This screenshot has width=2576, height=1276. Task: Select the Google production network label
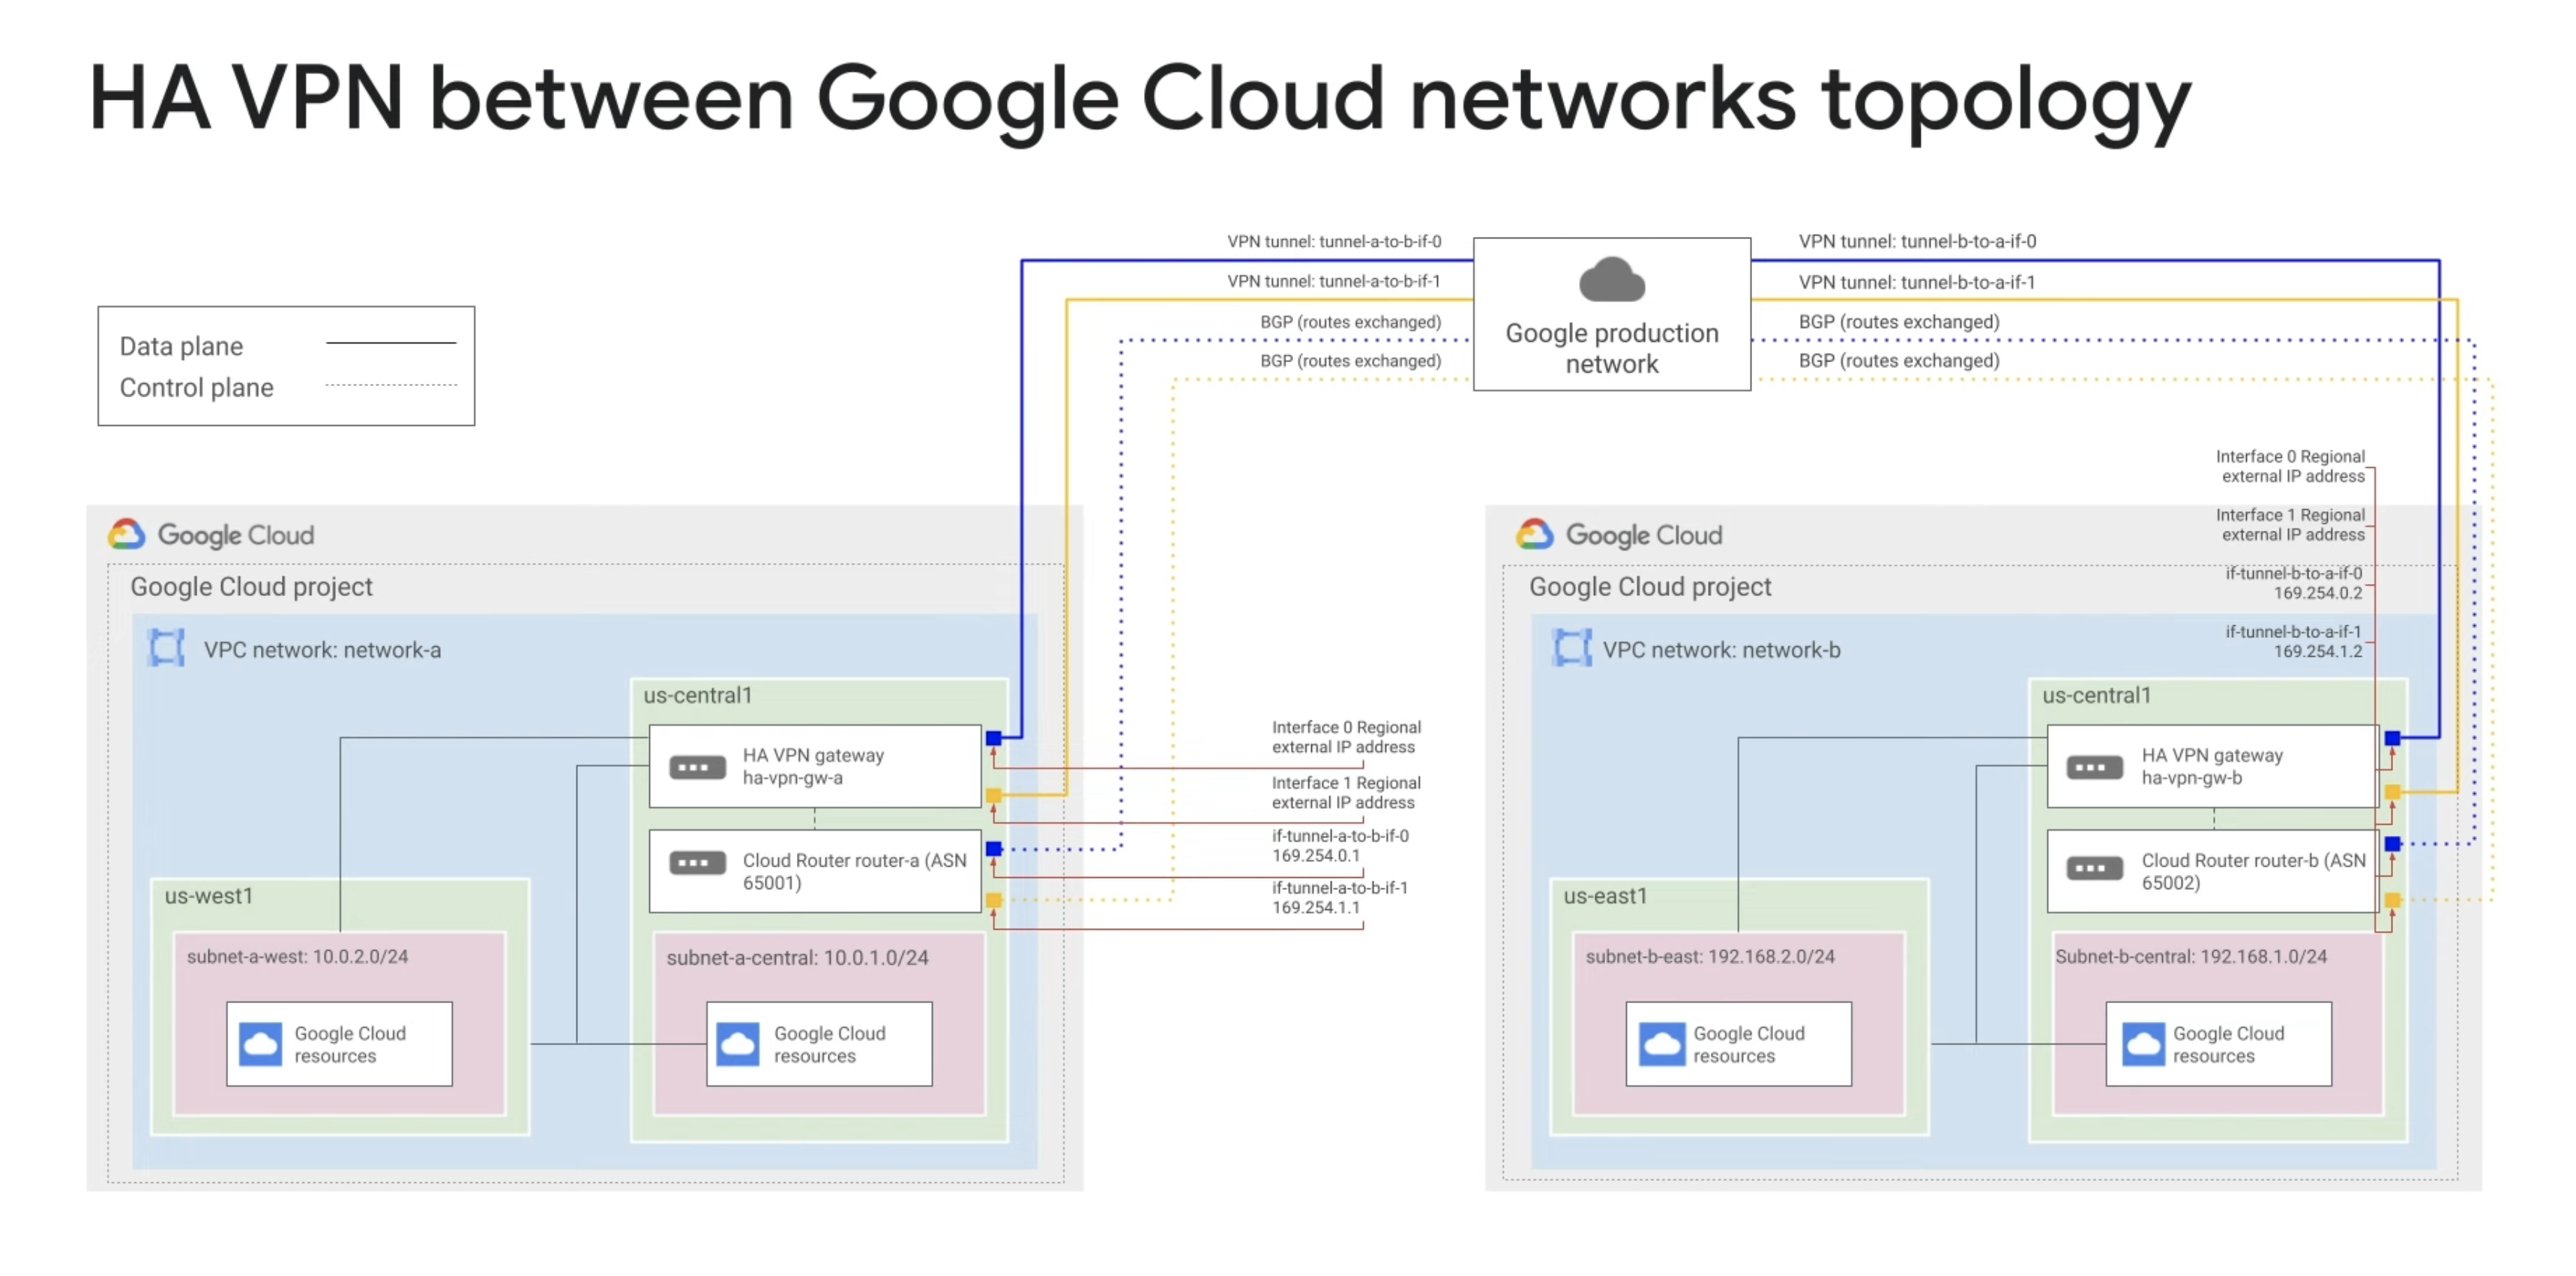pyautogui.click(x=1612, y=348)
